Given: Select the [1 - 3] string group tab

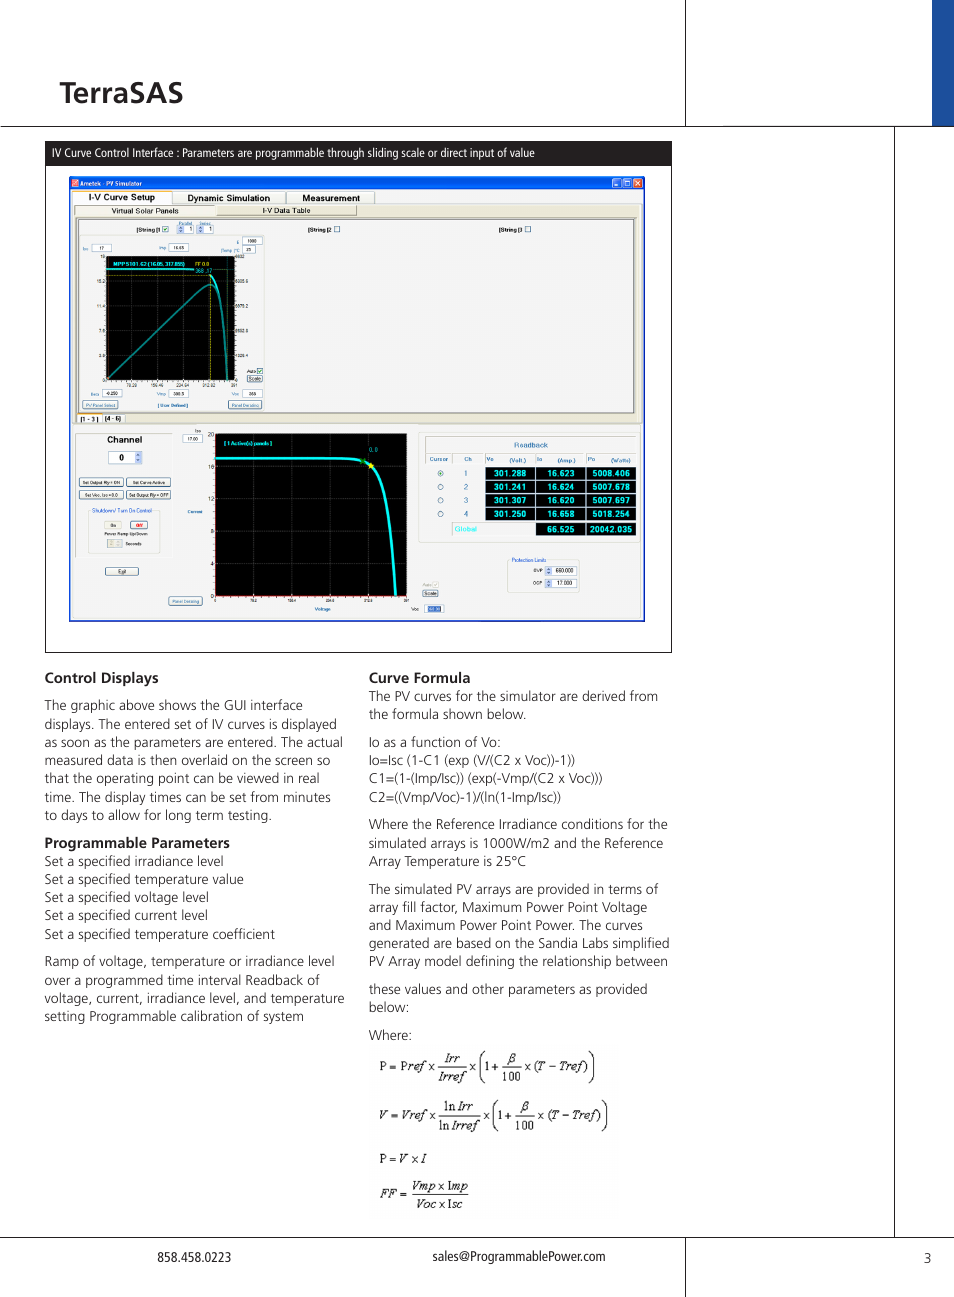Looking at the screenshot, I should coord(89,419).
